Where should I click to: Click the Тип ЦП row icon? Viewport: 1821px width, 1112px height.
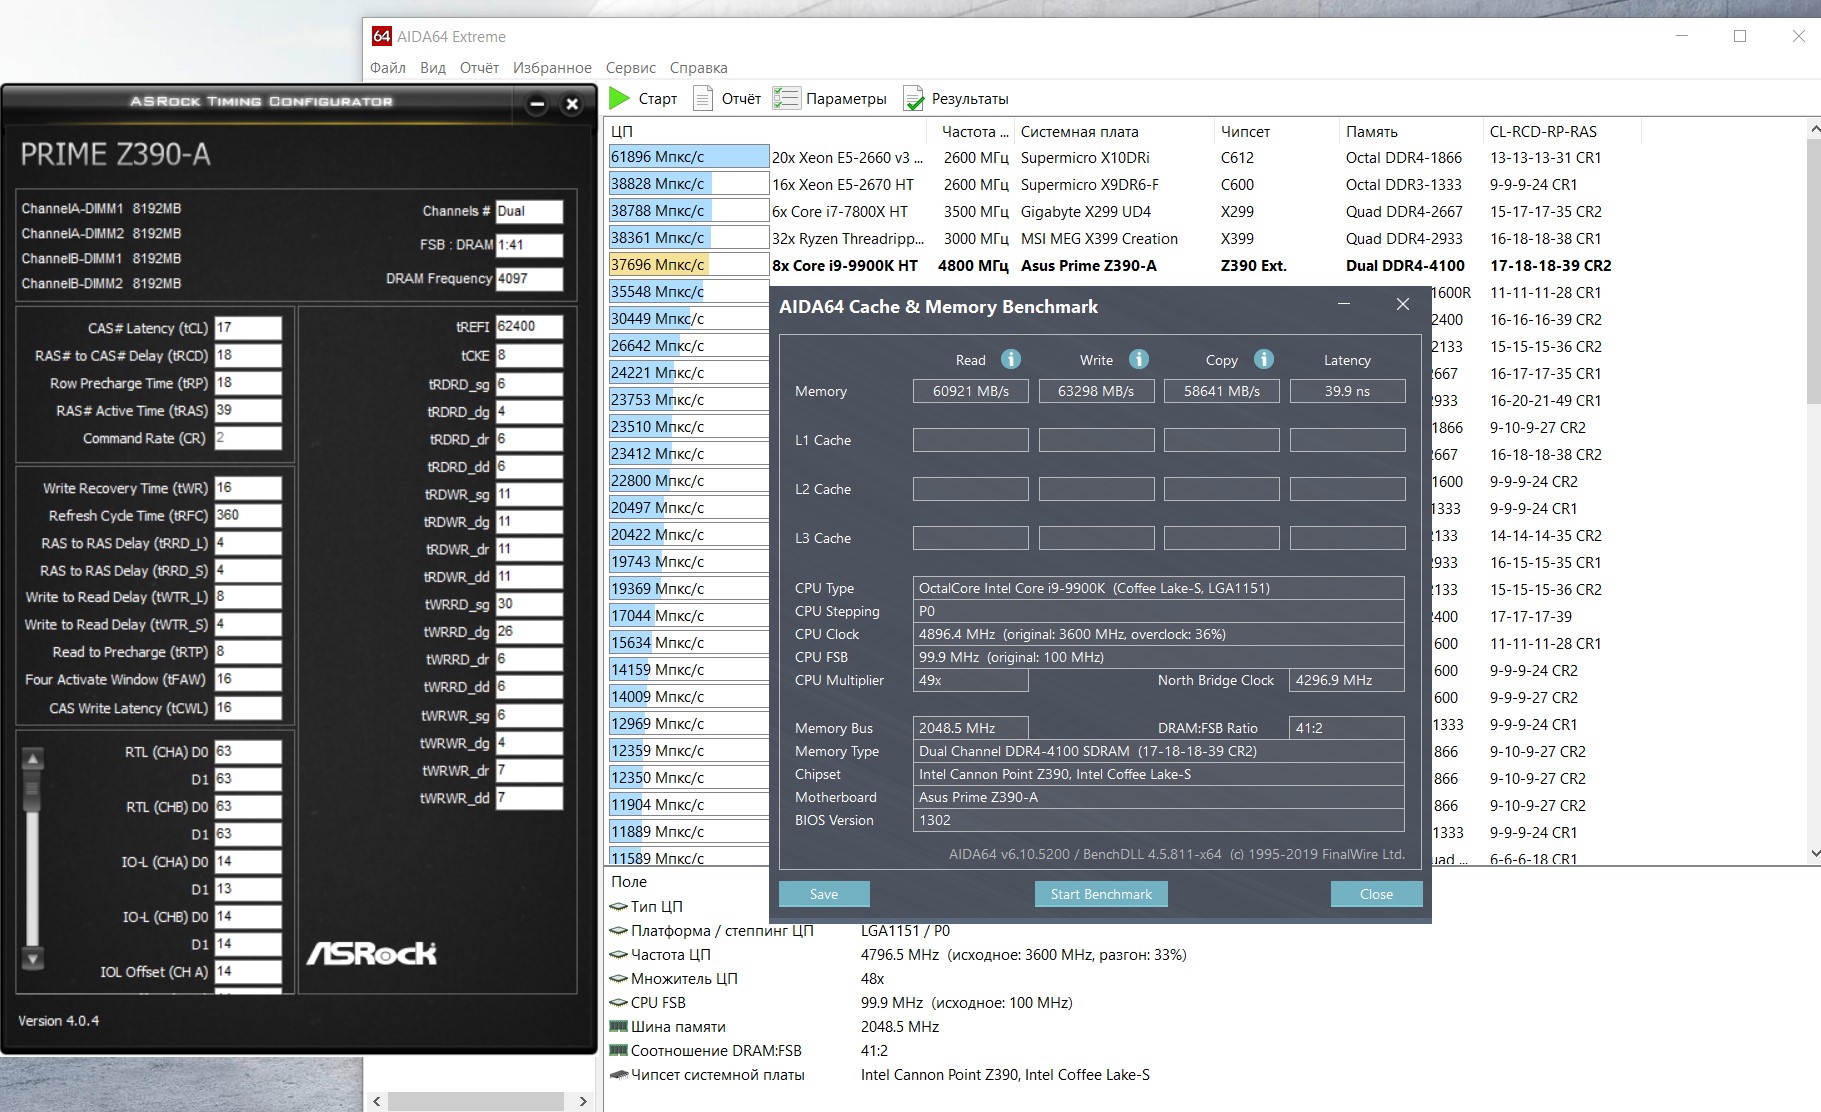pos(619,907)
